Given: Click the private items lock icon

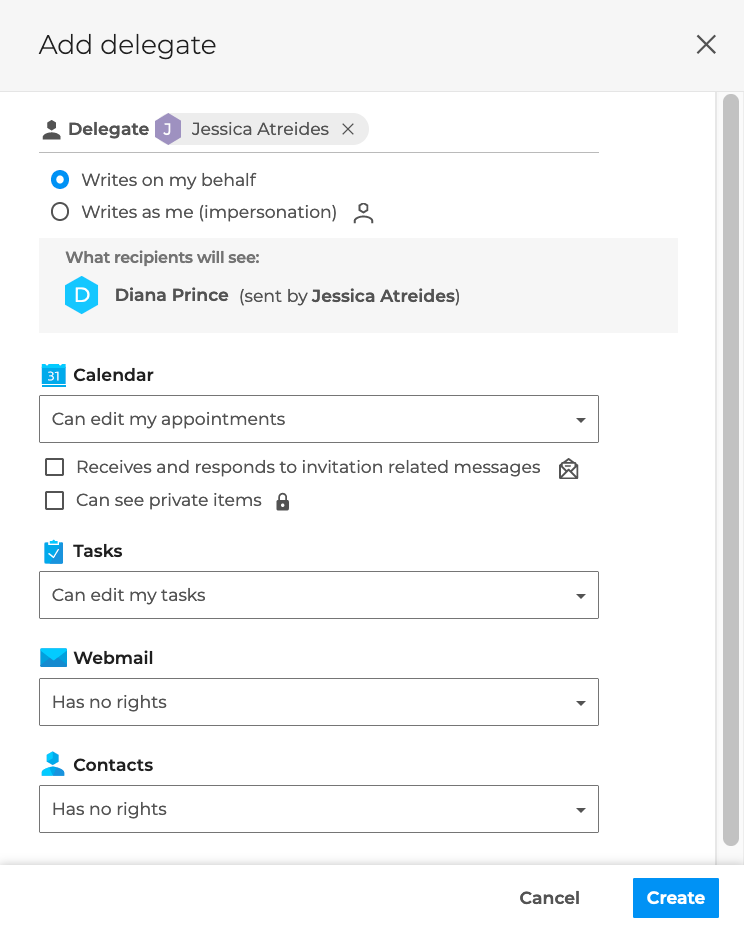Looking at the screenshot, I should pos(282,501).
